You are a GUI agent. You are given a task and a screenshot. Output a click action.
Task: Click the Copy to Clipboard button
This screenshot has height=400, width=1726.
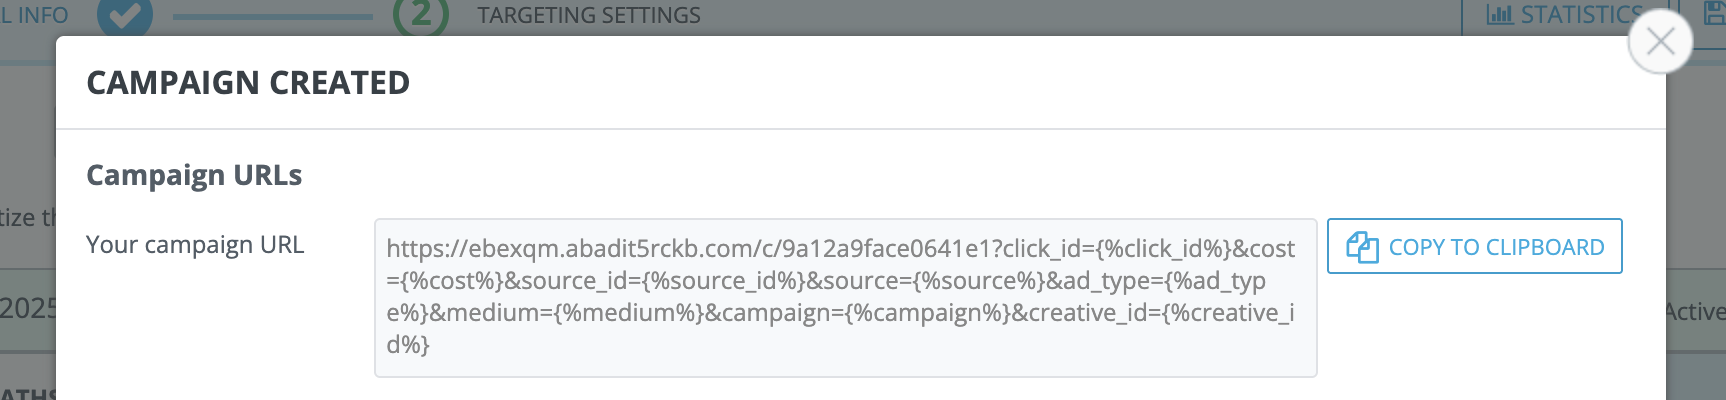(x=1474, y=246)
